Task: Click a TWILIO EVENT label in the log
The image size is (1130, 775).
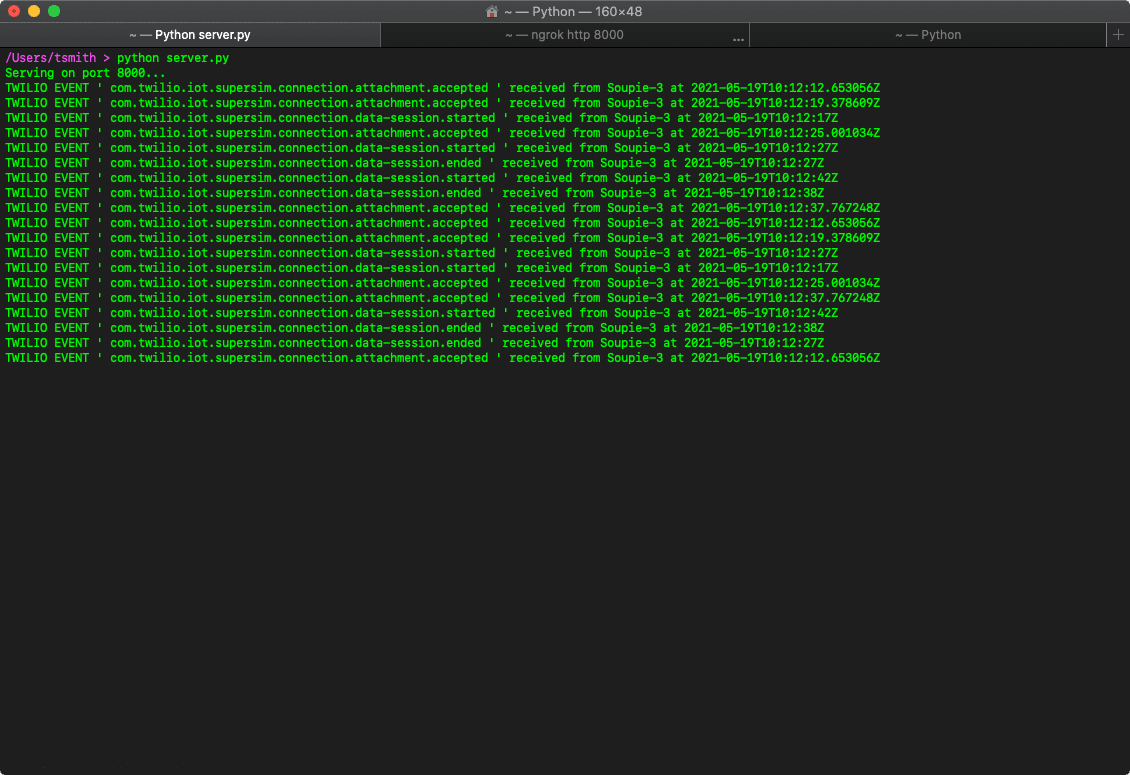Action: [x=47, y=87]
